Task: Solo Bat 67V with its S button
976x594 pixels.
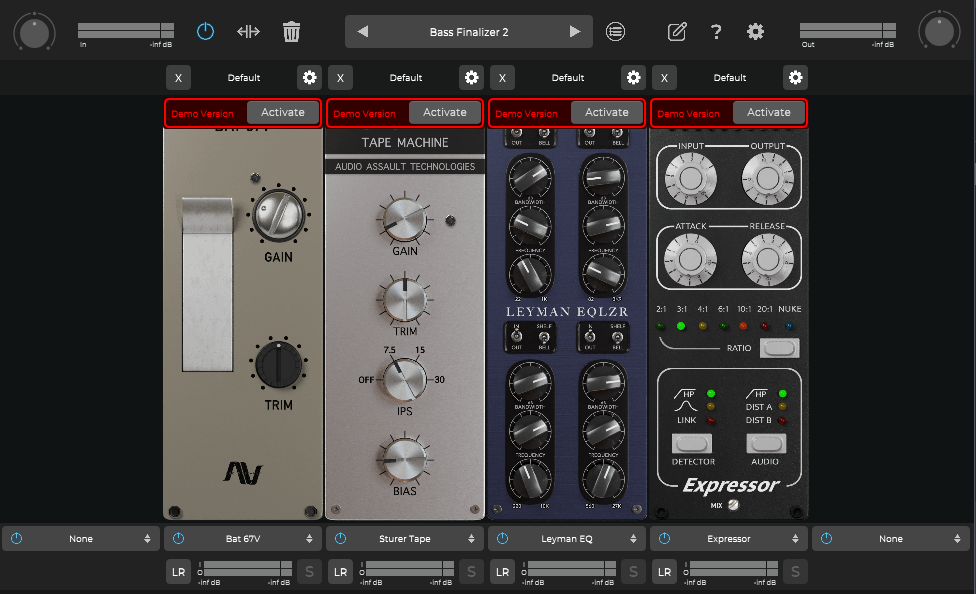Action: pyautogui.click(x=309, y=572)
